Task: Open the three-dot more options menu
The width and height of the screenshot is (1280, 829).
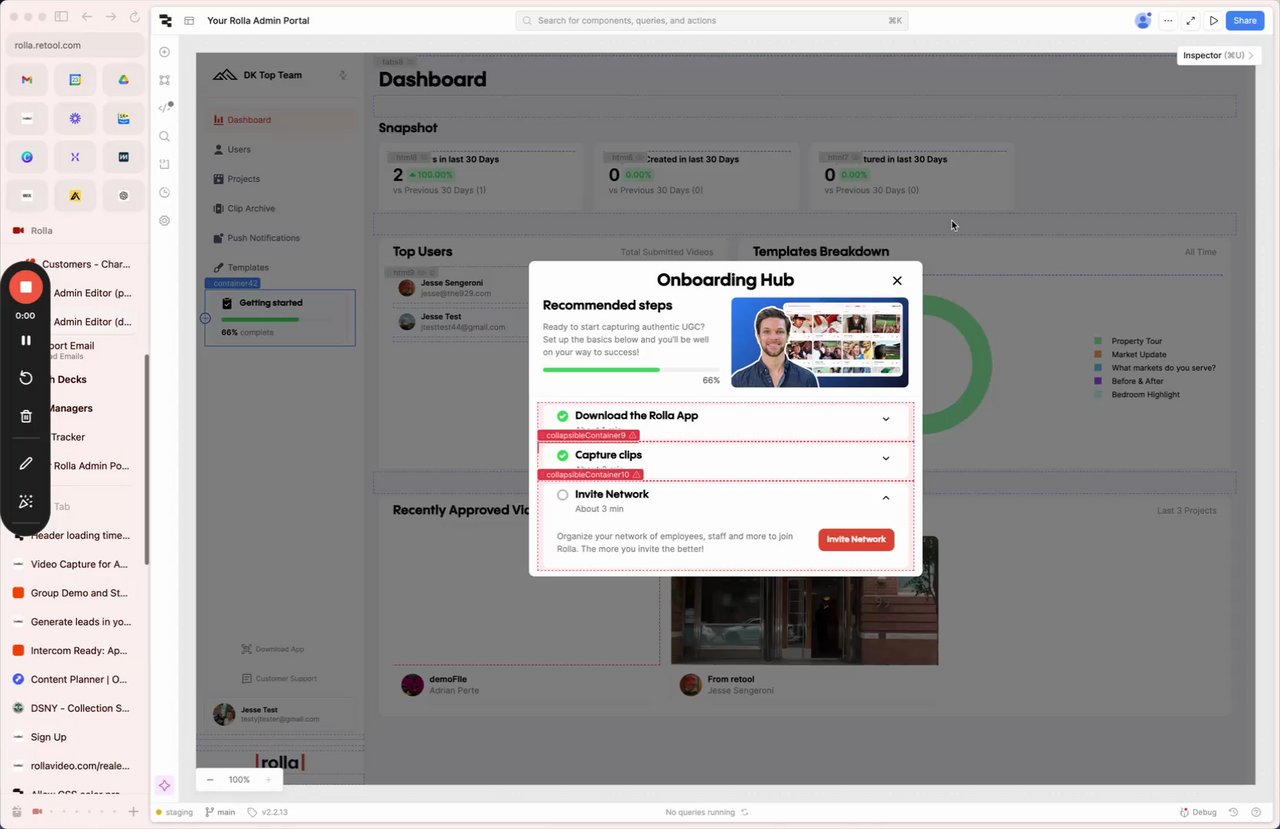Action: [1167, 20]
